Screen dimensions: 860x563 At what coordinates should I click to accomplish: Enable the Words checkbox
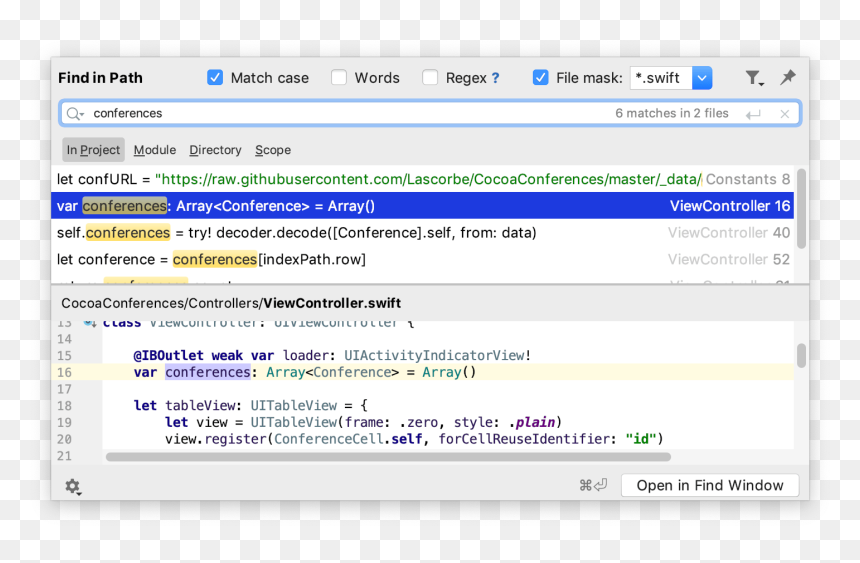pyautogui.click(x=339, y=77)
